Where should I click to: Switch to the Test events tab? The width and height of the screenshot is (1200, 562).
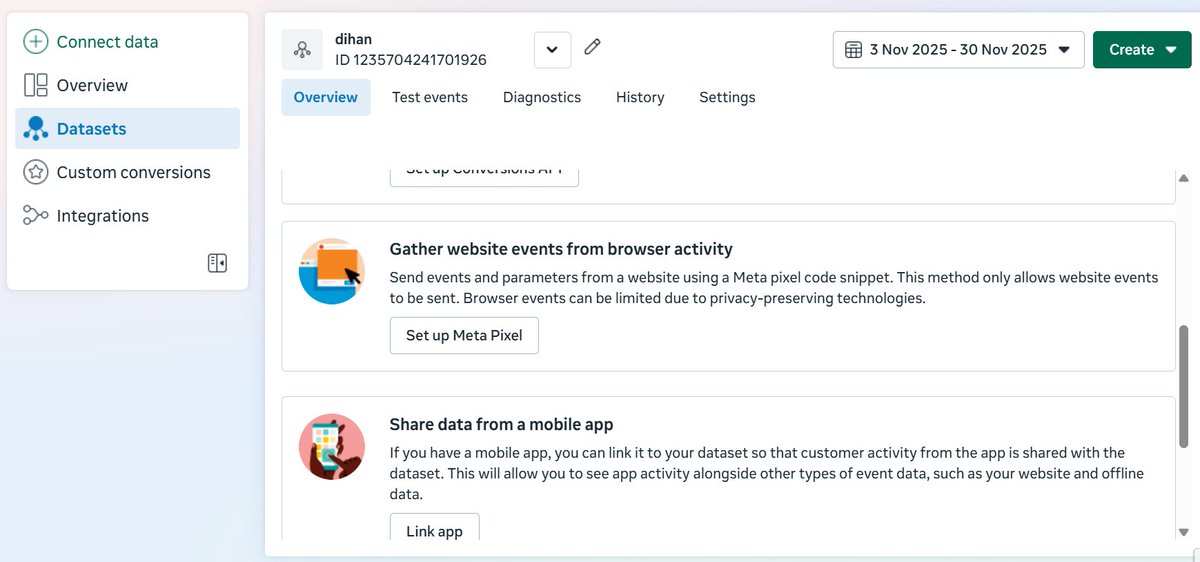[430, 97]
